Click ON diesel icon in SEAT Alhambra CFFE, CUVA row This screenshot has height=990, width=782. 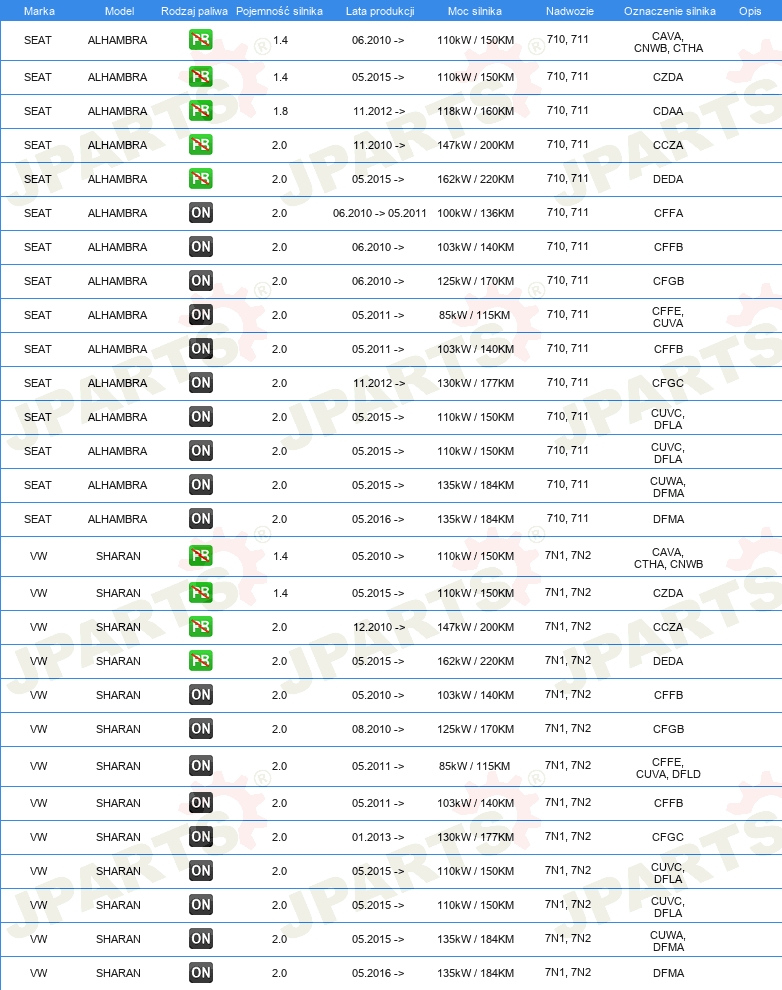[201, 315]
